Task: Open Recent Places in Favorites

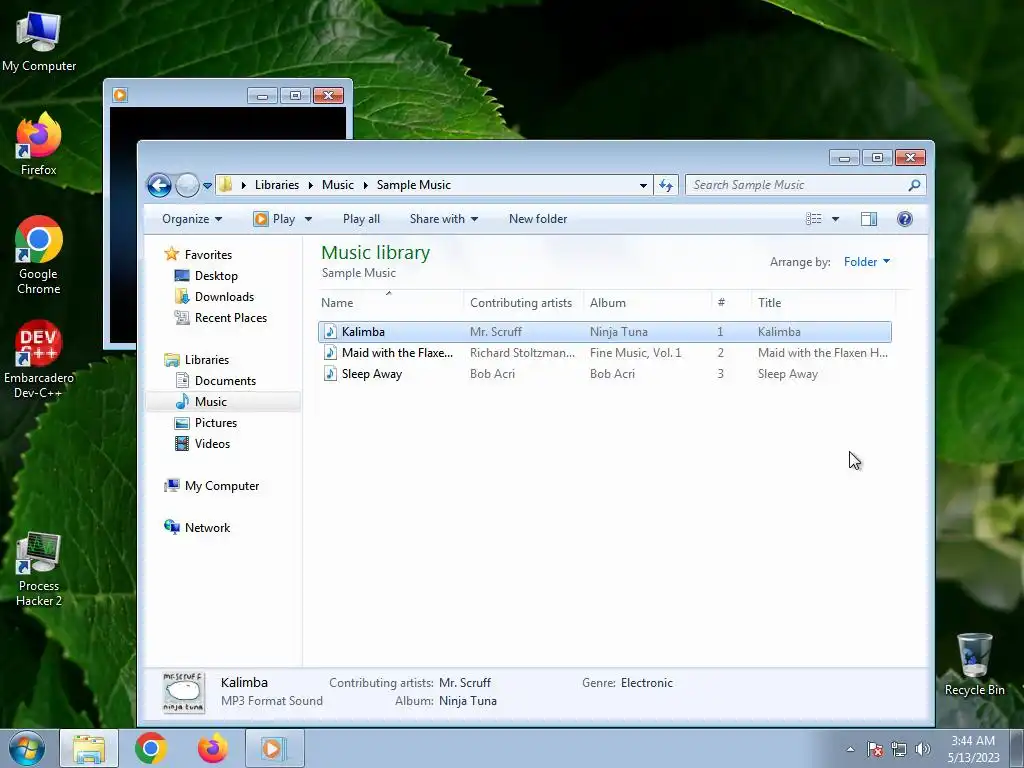Action: tap(231, 317)
